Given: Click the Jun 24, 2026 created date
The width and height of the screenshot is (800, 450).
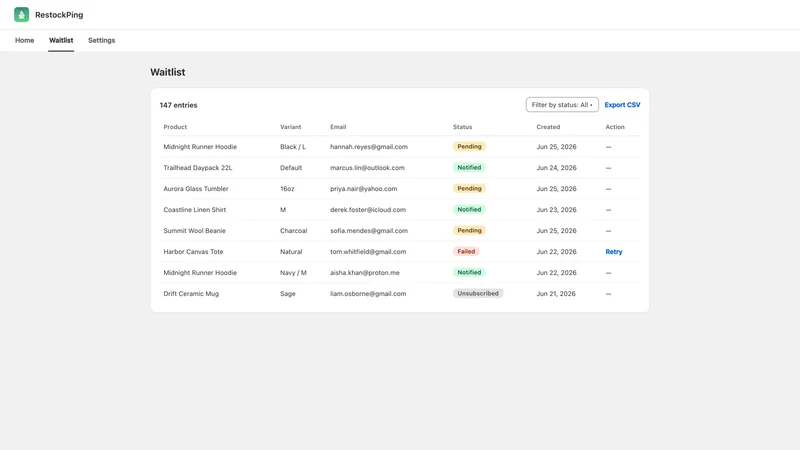Looking at the screenshot, I should click(x=556, y=168).
